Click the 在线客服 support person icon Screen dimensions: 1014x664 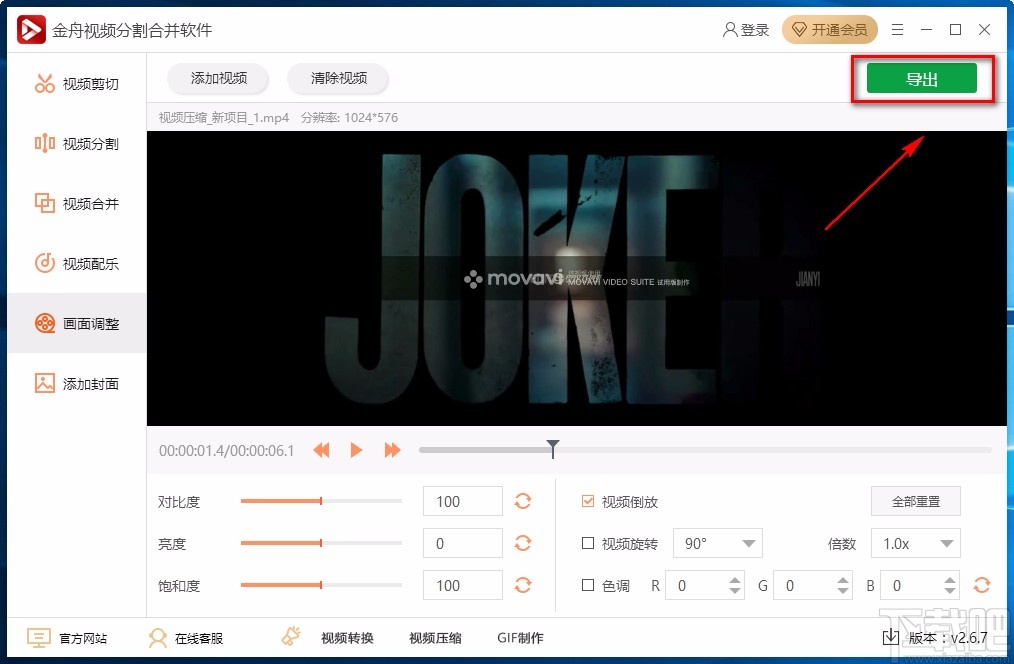[x=157, y=638]
